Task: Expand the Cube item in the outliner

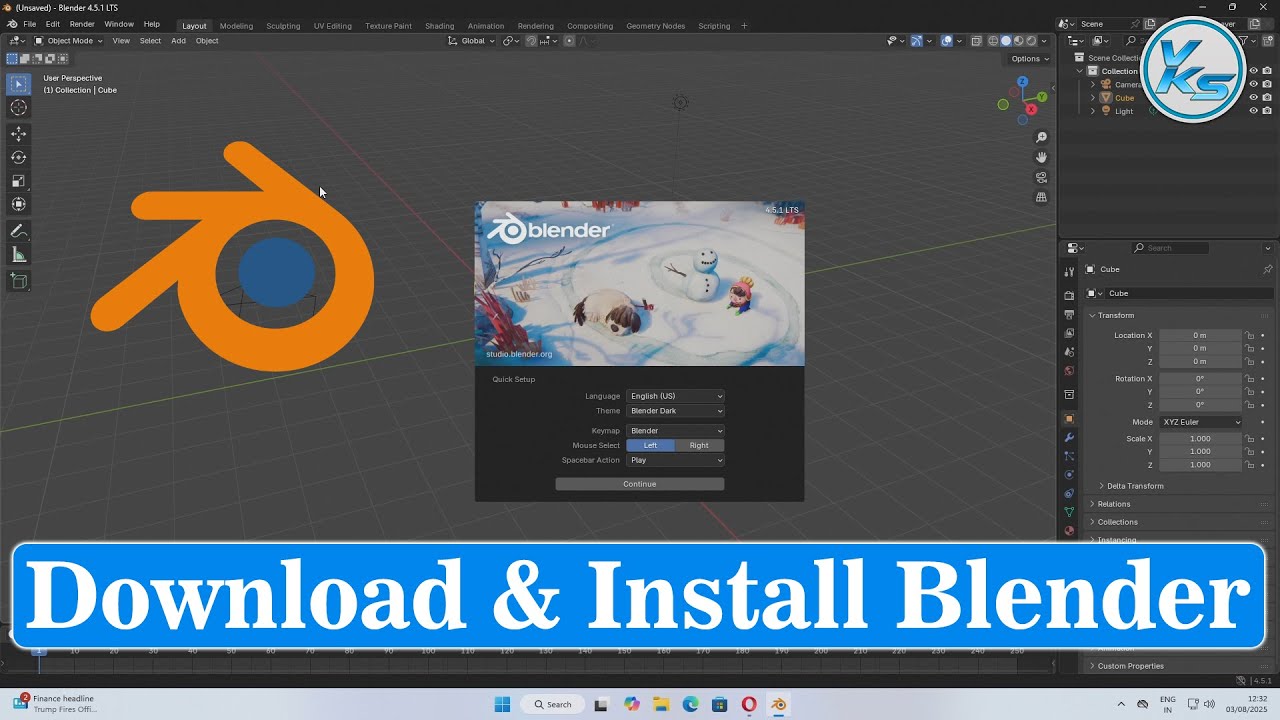Action: point(1092,98)
